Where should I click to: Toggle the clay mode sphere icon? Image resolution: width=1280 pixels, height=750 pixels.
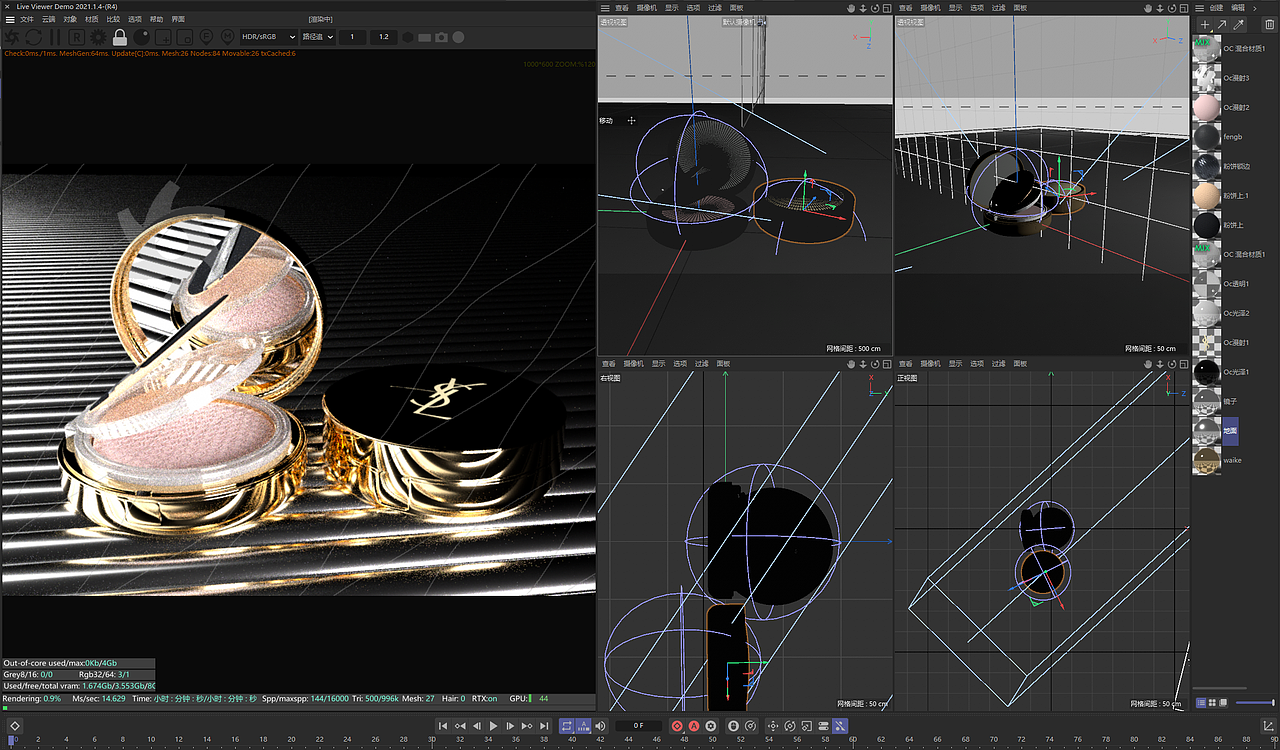tap(141, 37)
